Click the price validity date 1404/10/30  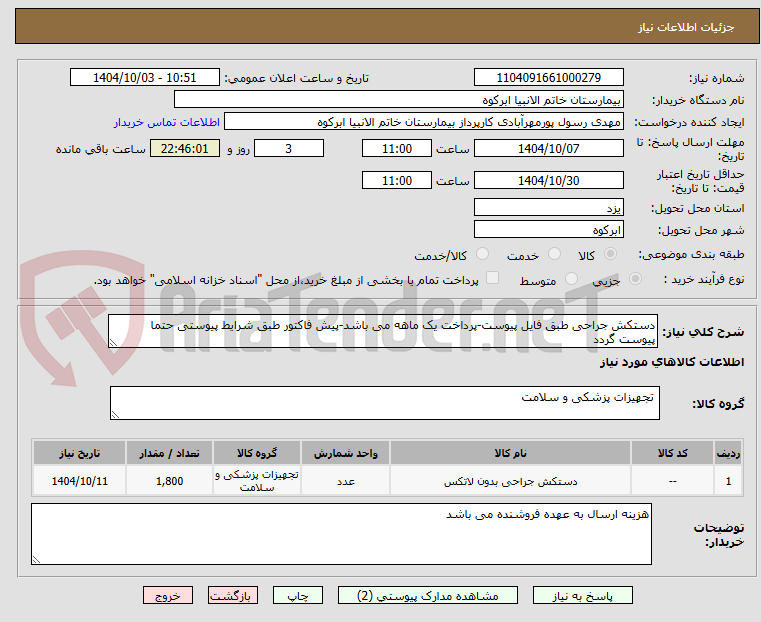[548, 180]
